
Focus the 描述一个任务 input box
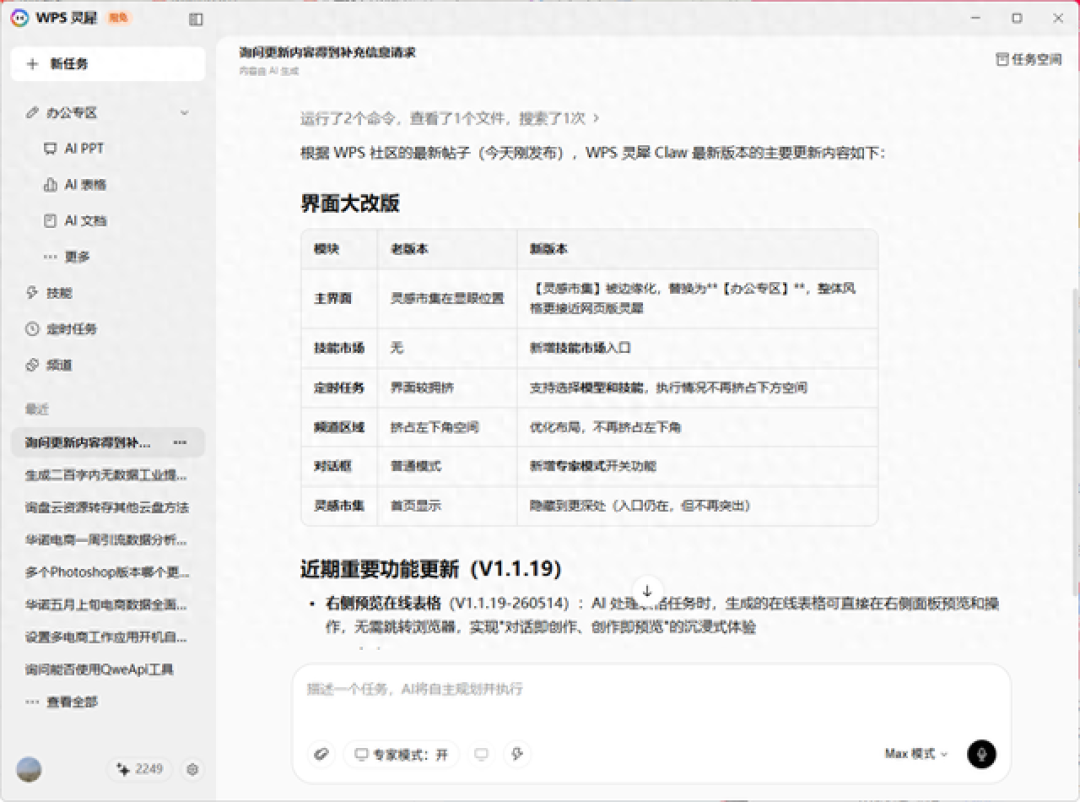(651, 689)
